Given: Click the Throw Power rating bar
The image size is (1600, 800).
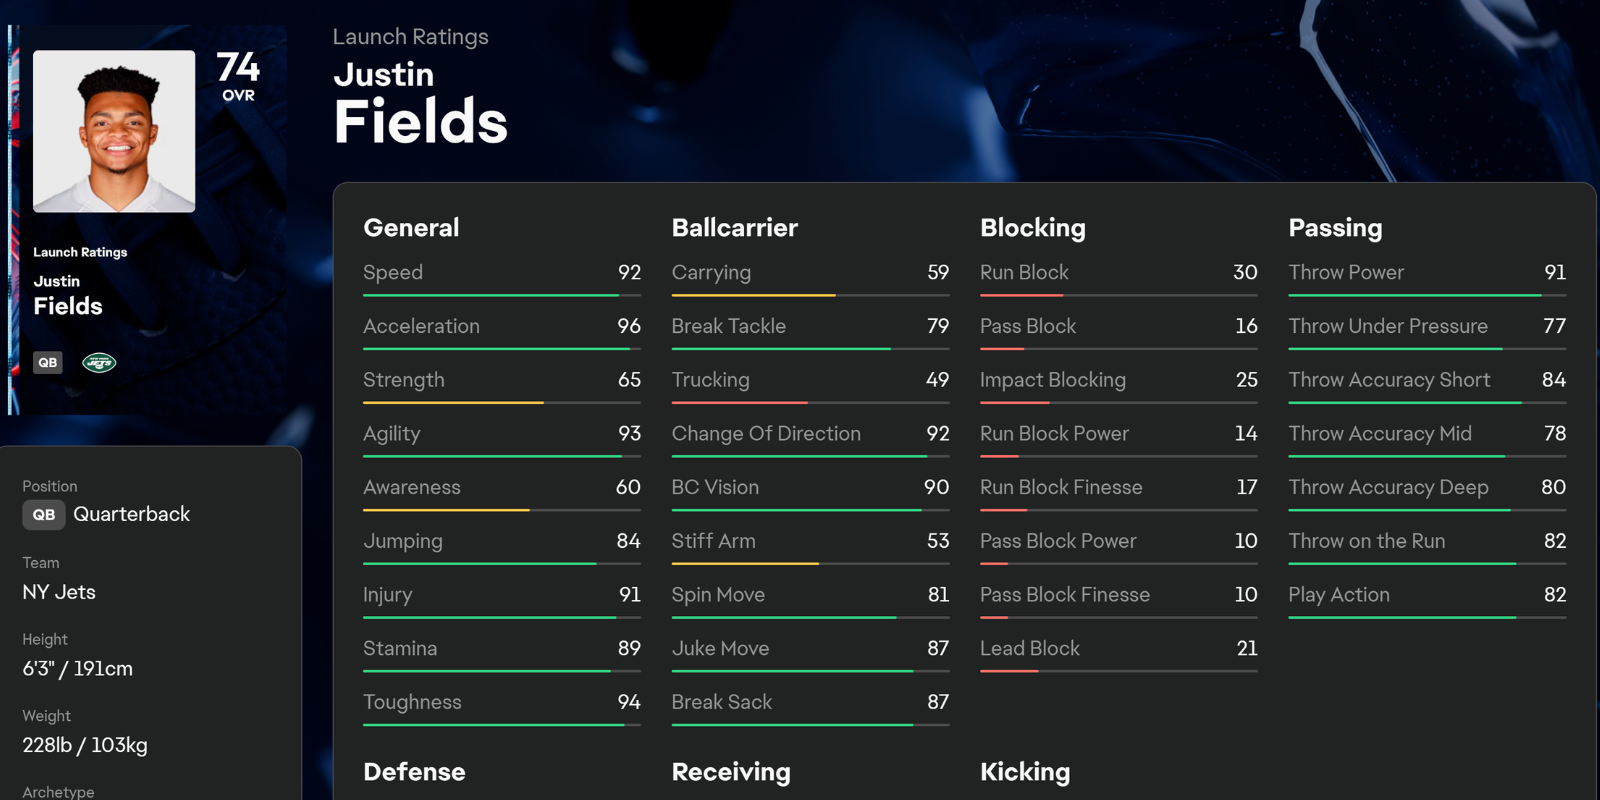Looking at the screenshot, I should pyautogui.click(x=1427, y=295).
